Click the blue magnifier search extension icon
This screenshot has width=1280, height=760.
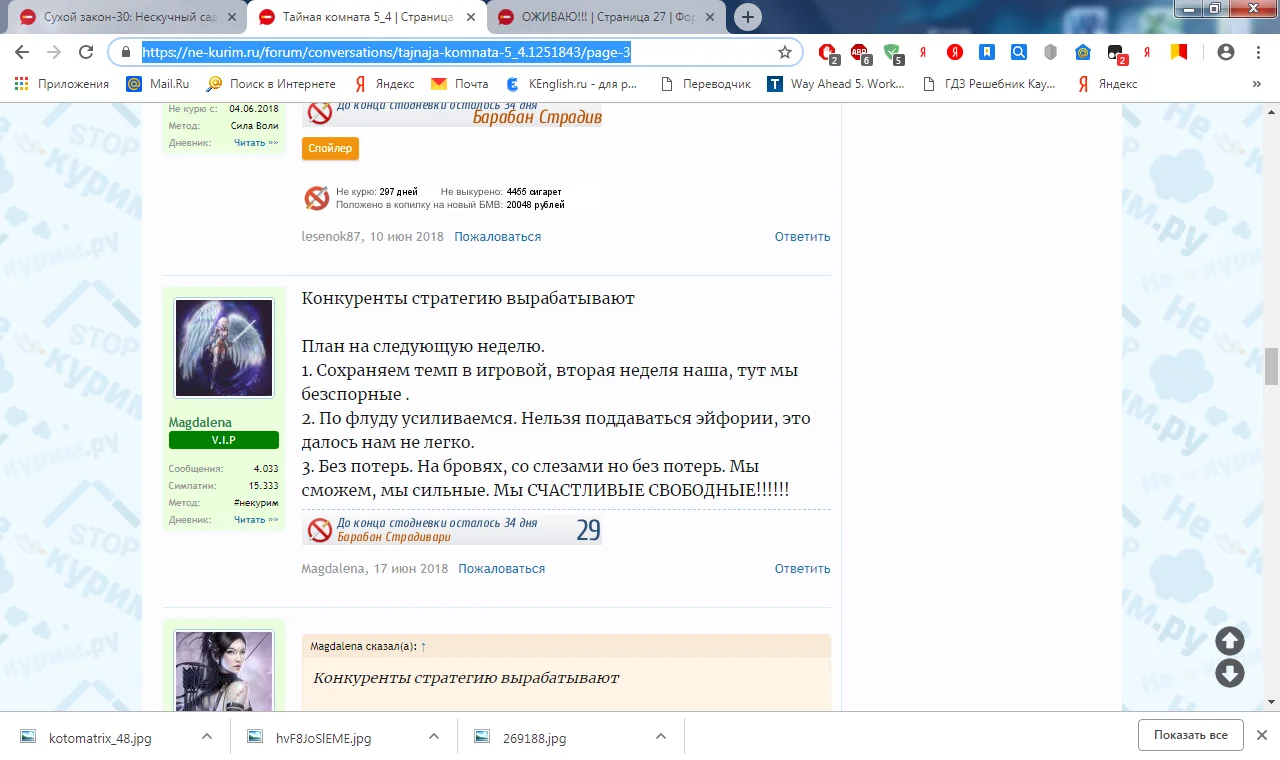click(1018, 52)
